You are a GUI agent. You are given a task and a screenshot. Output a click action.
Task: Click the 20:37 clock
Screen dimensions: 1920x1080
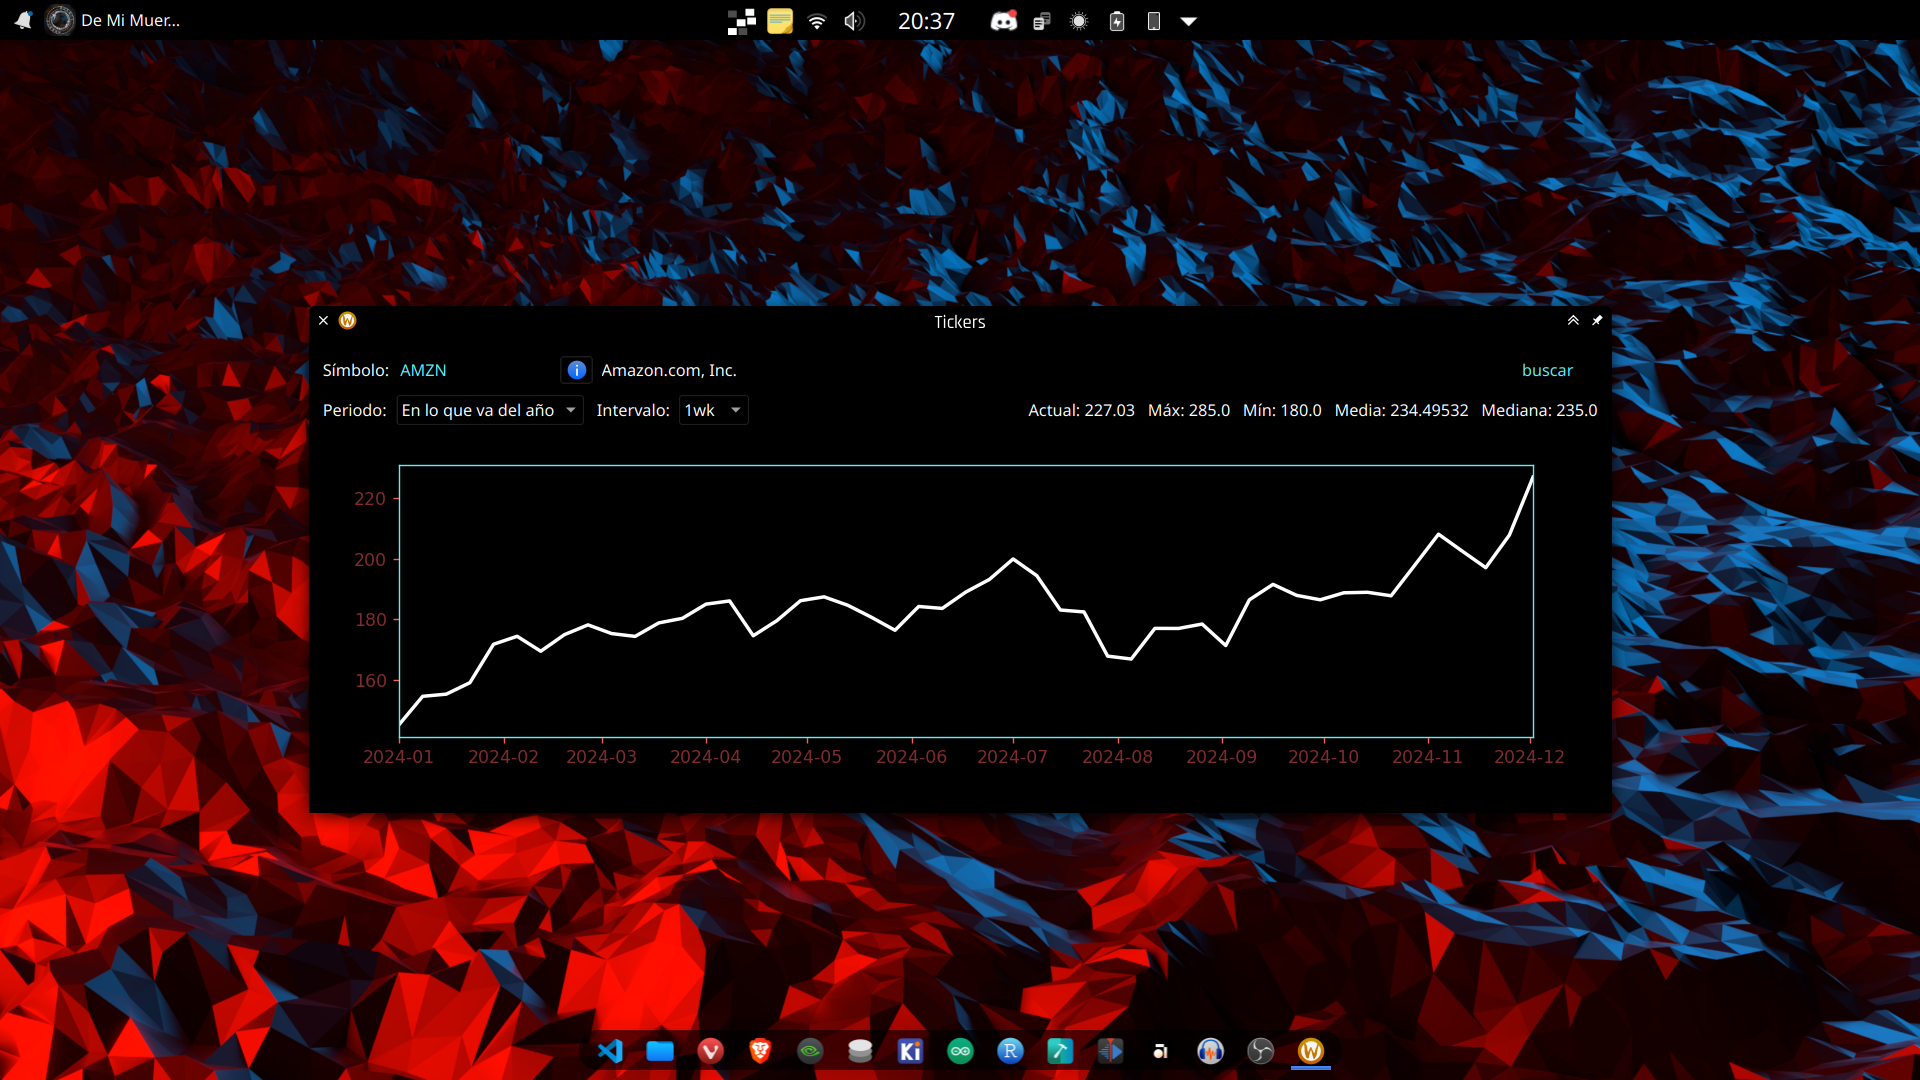click(x=926, y=21)
